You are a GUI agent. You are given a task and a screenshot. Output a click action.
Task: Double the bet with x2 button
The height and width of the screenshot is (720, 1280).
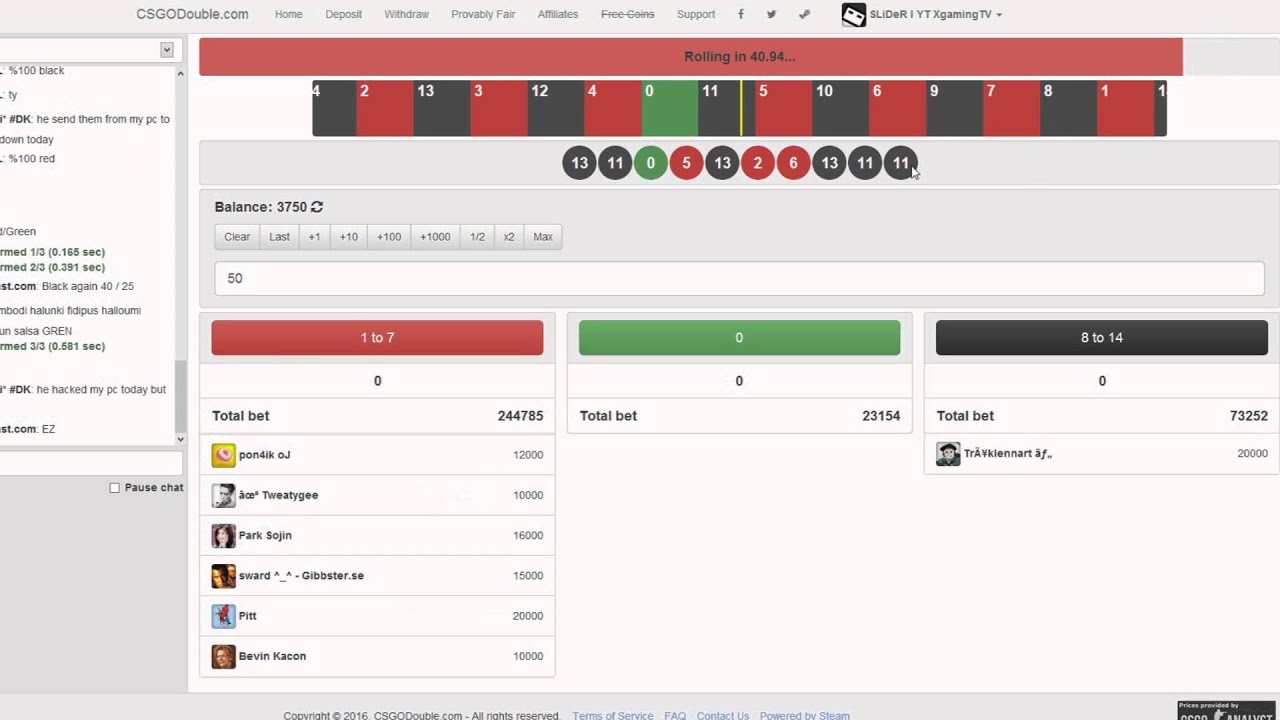(x=509, y=237)
